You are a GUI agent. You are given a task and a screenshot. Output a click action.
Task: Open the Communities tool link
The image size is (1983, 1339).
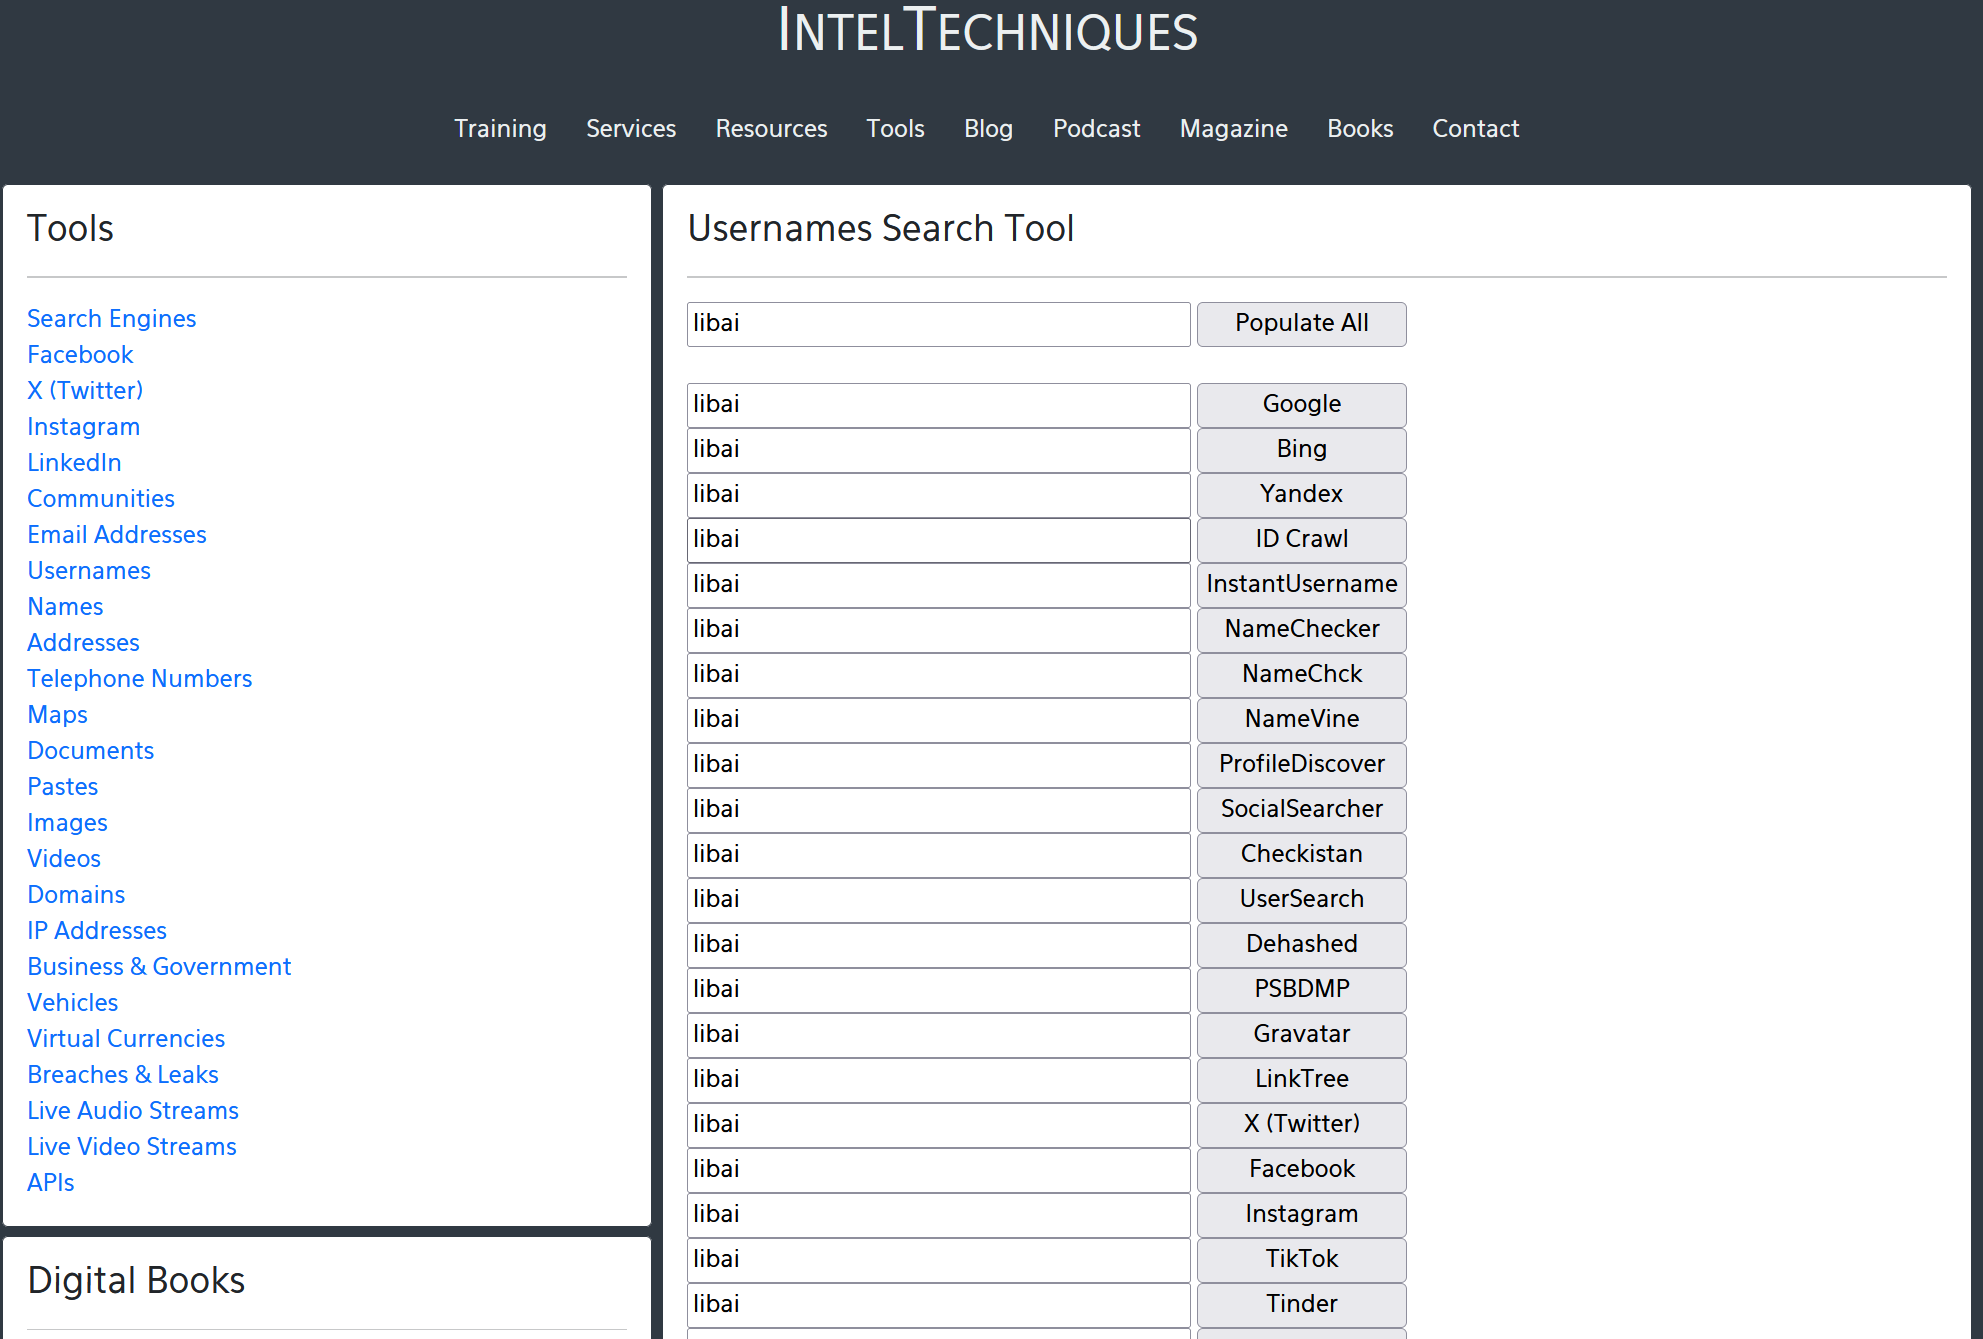101,498
